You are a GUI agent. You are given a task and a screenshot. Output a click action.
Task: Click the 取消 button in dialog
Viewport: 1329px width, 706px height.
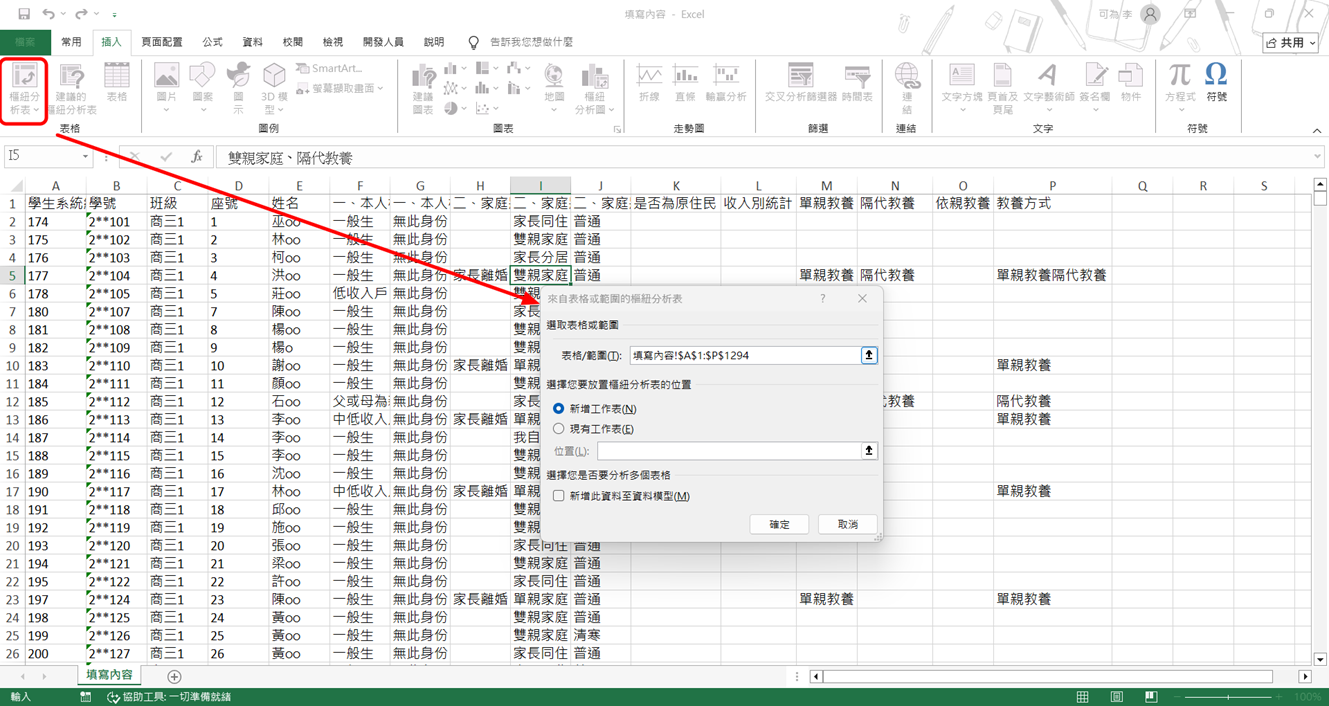[x=847, y=525]
